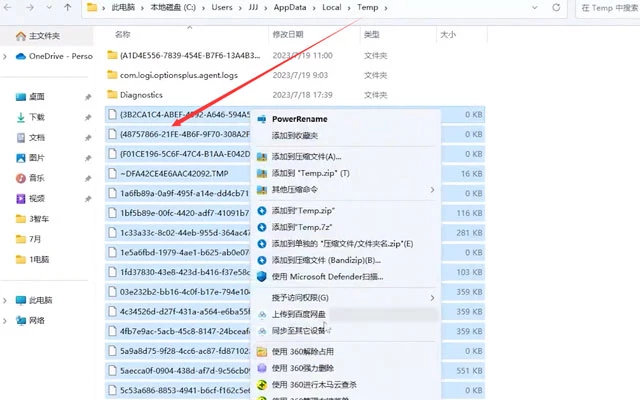
Task: Click Temp in the address path
Action: pos(367,7)
